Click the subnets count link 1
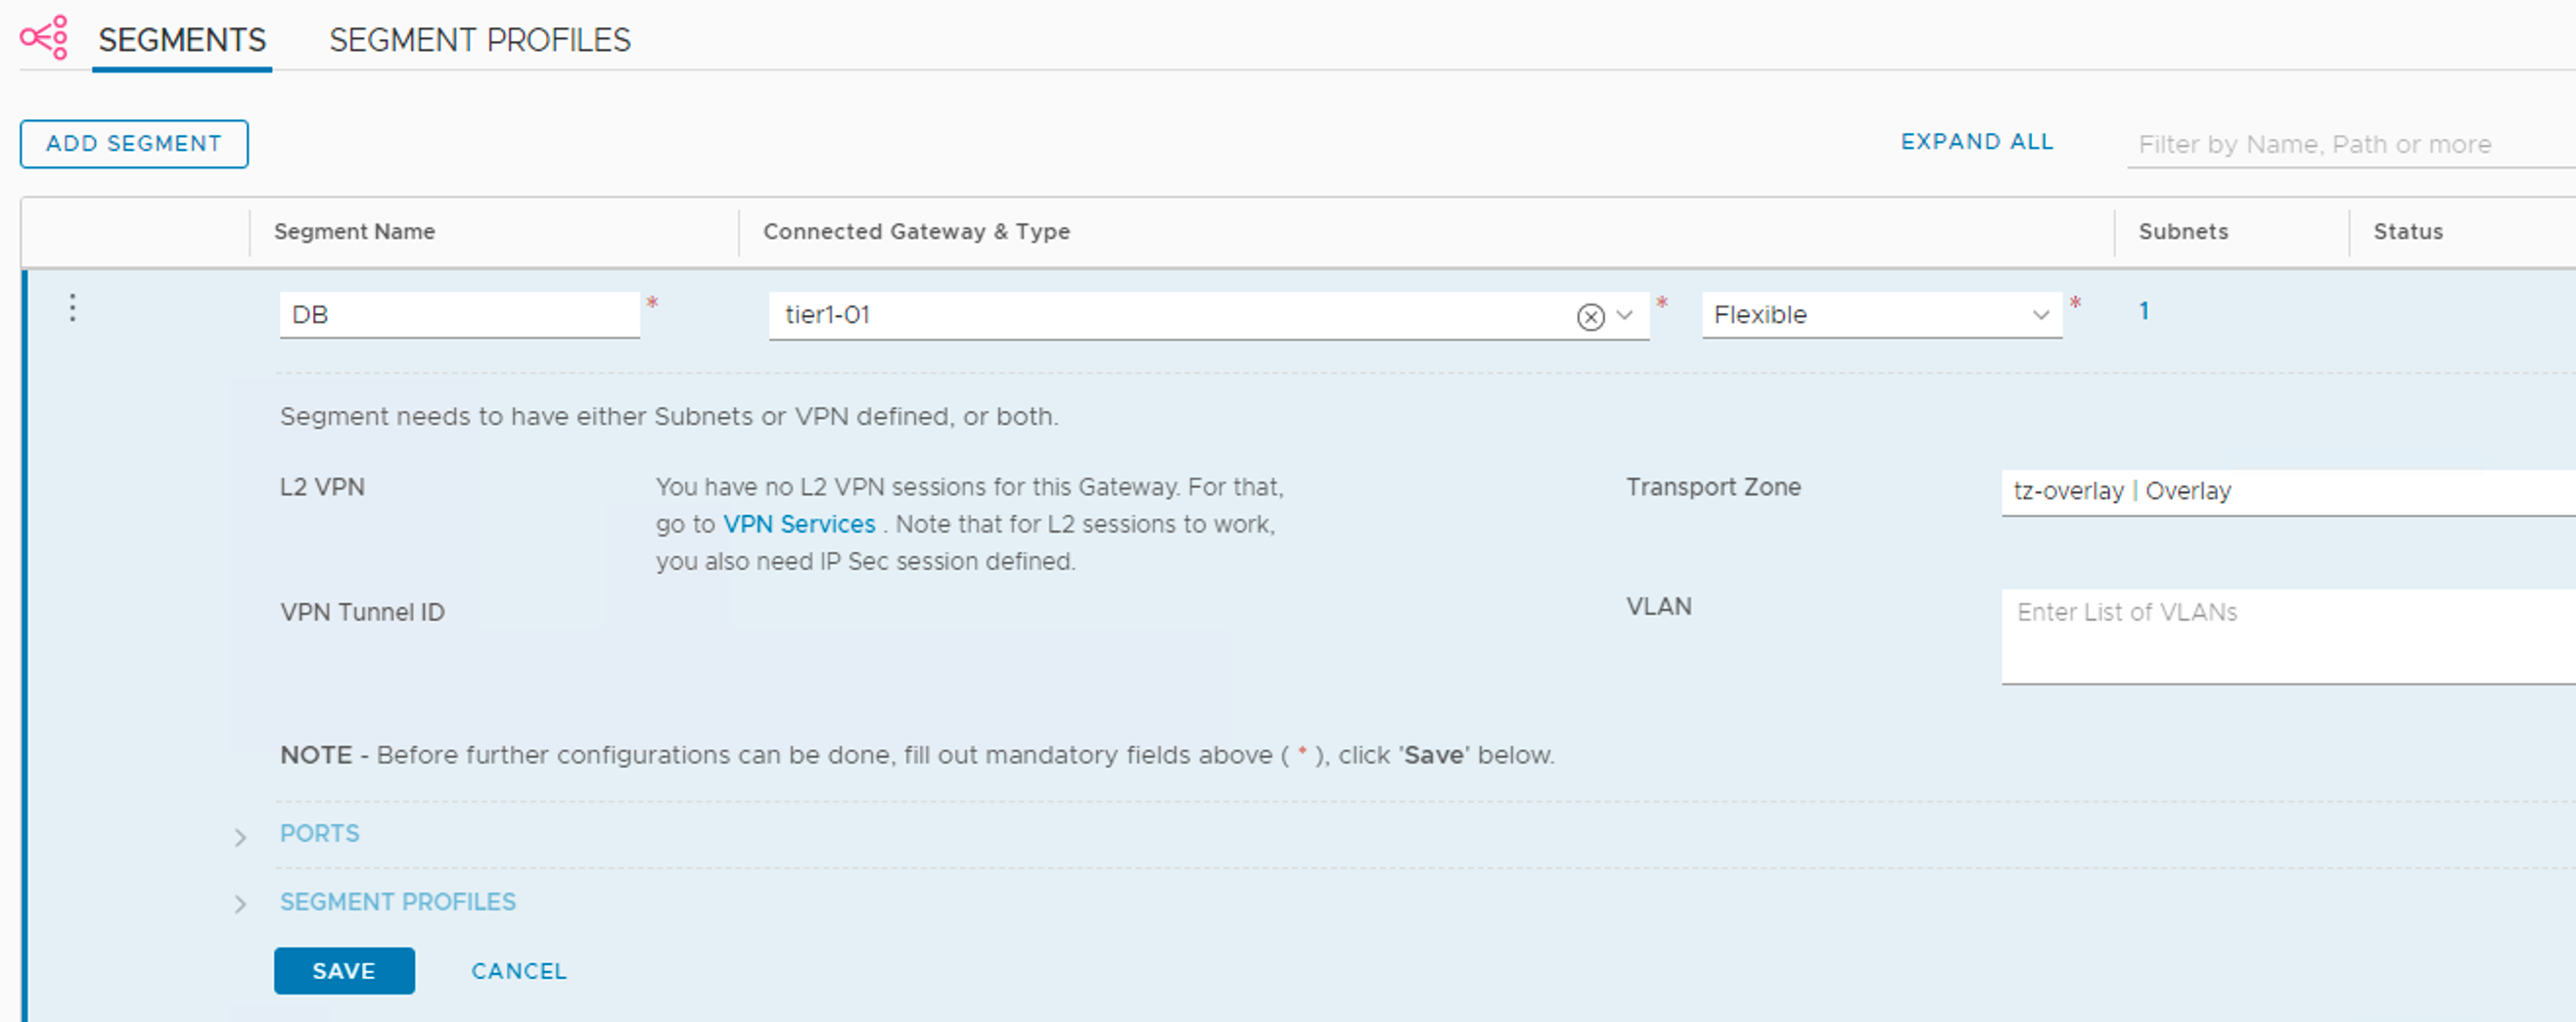Image resolution: width=2576 pixels, height=1022 pixels. click(x=2143, y=311)
